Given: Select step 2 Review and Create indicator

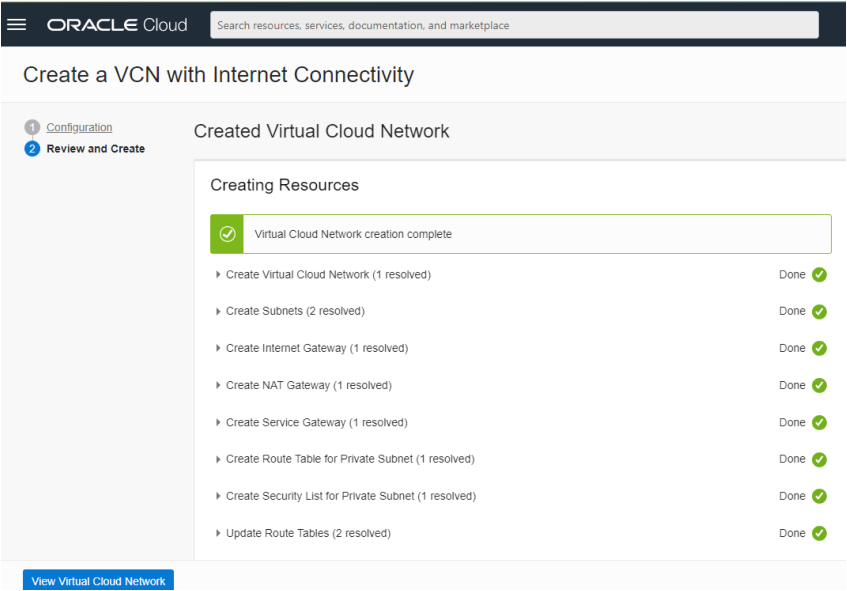Looking at the screenshot, I should [x=31, y=148].
